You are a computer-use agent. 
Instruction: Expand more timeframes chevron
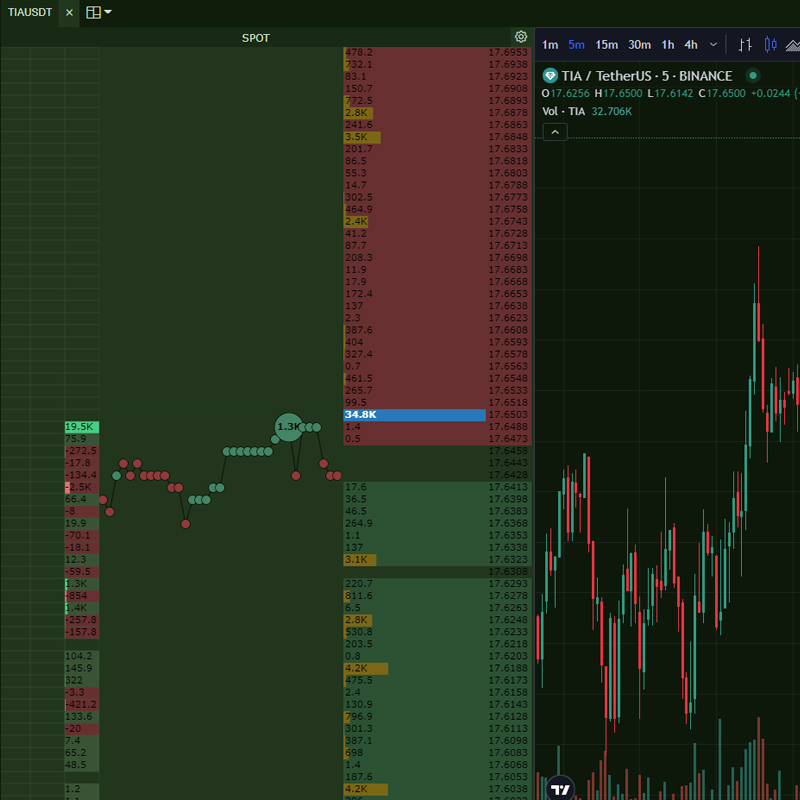coord(713,44)
